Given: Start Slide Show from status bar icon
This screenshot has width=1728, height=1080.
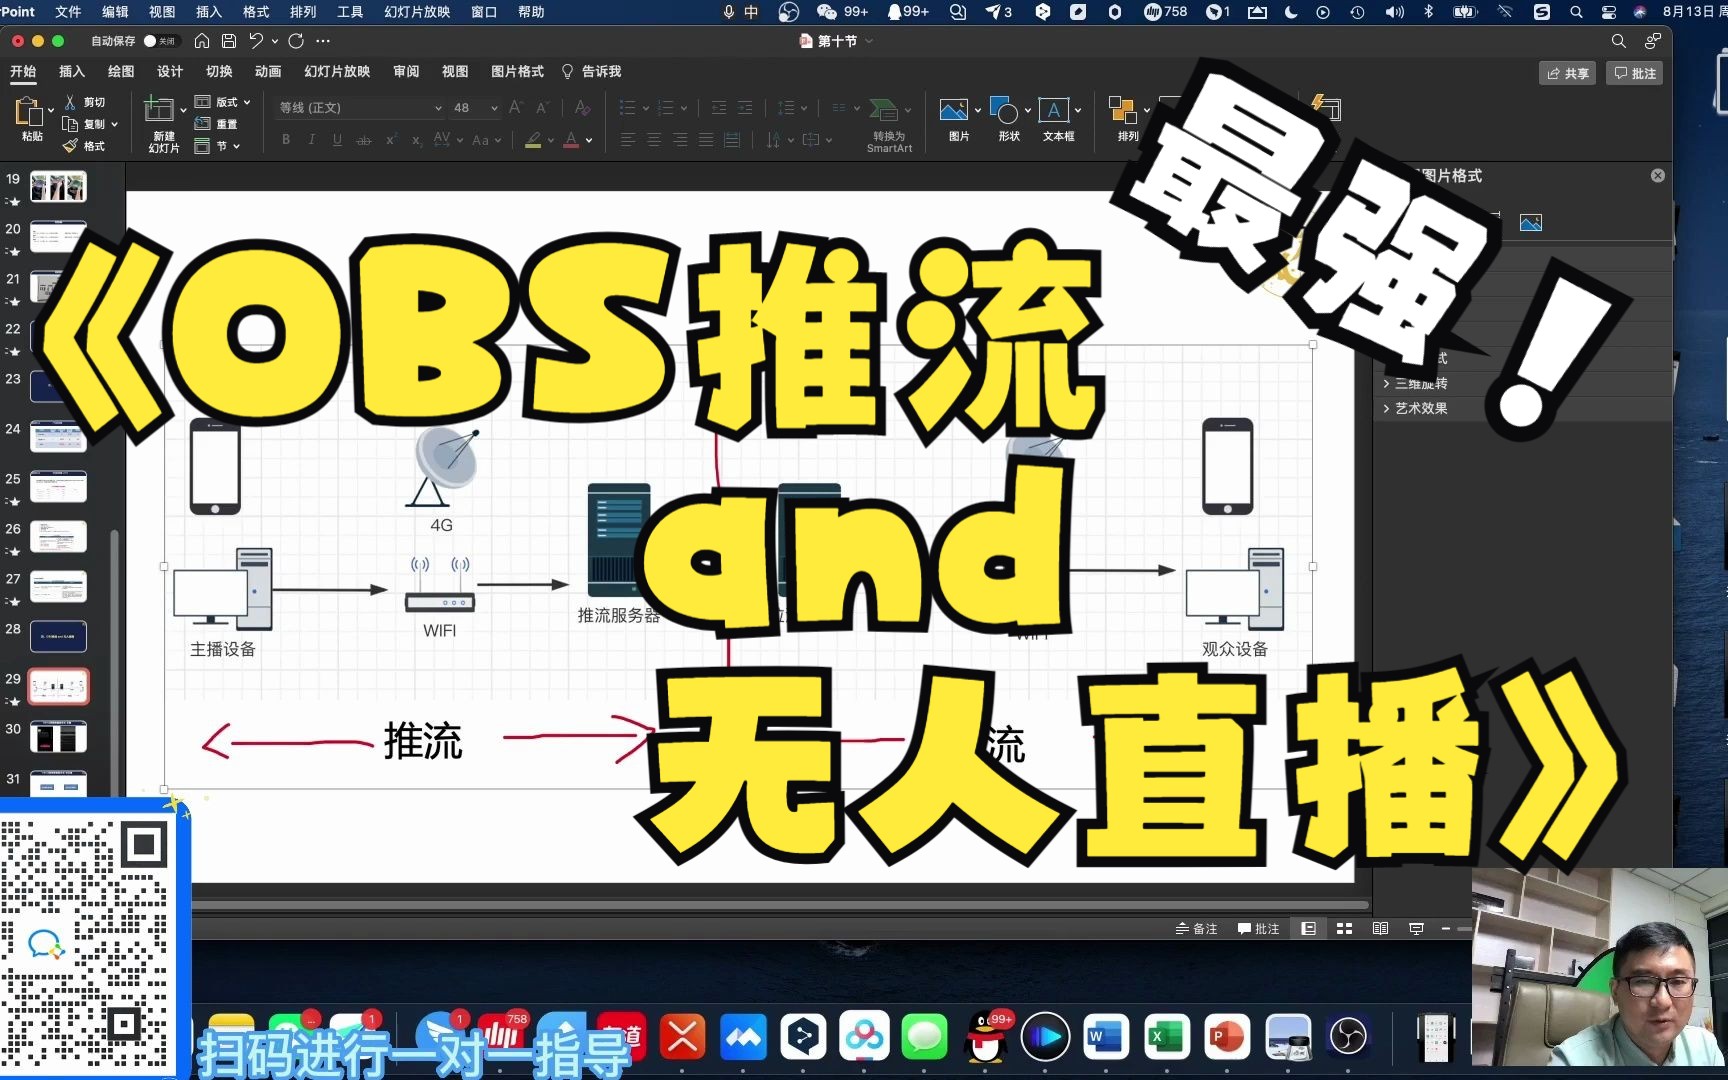Looking at the screenshot, I should click(x=1416, y=929).
